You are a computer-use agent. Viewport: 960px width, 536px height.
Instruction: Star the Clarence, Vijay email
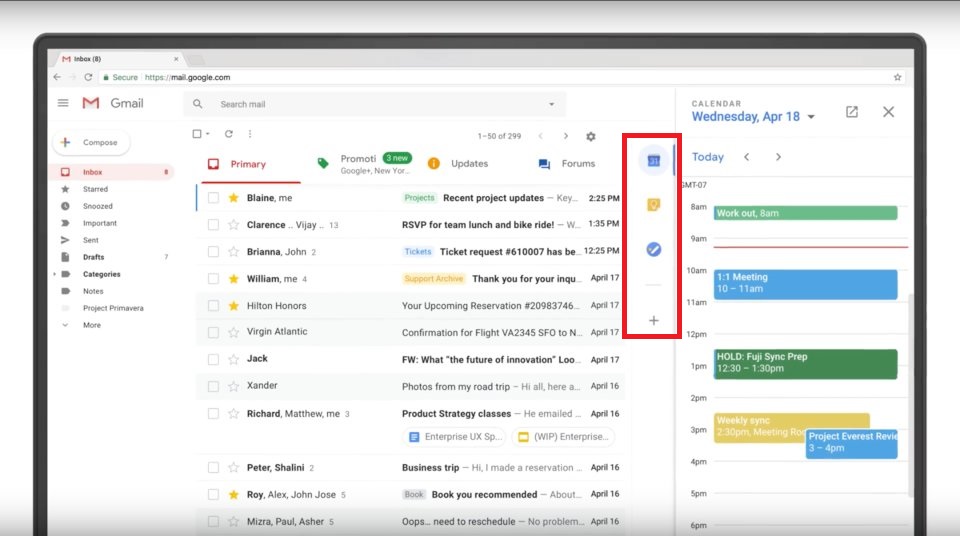[233, 225]
